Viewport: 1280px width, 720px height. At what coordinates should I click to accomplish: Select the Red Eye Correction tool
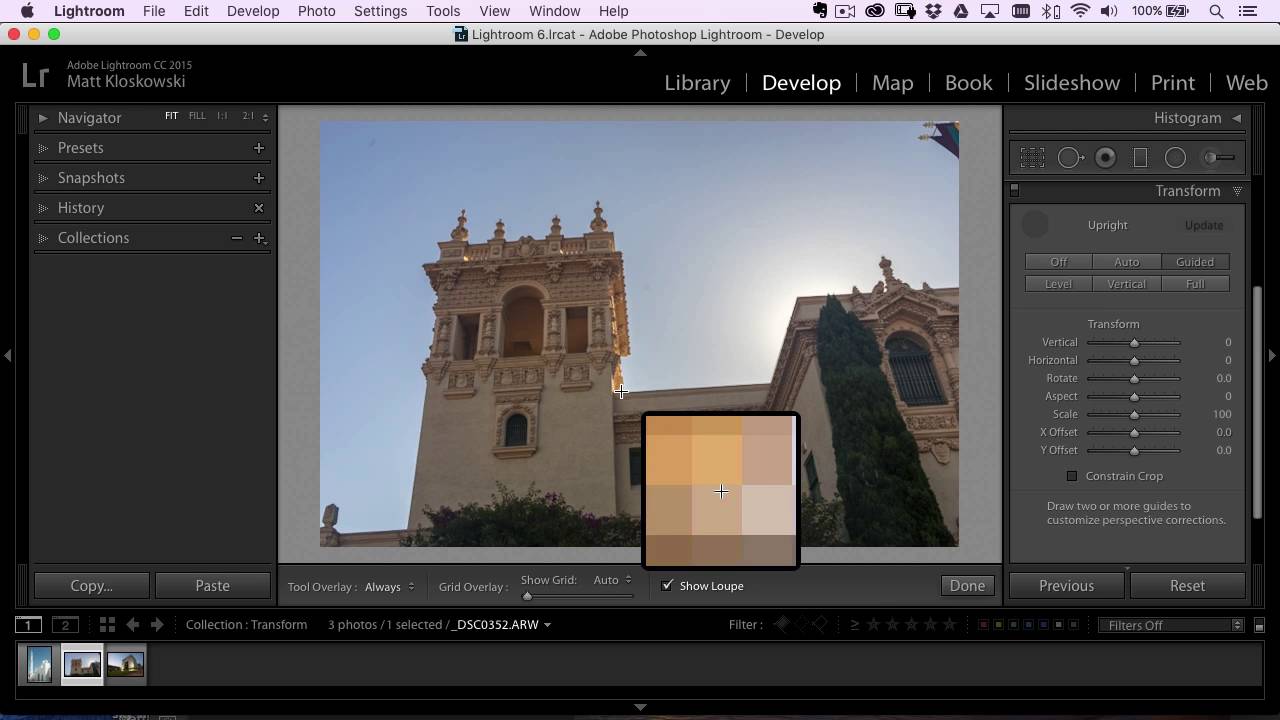pyautogui.click(x=1105, y=158)
